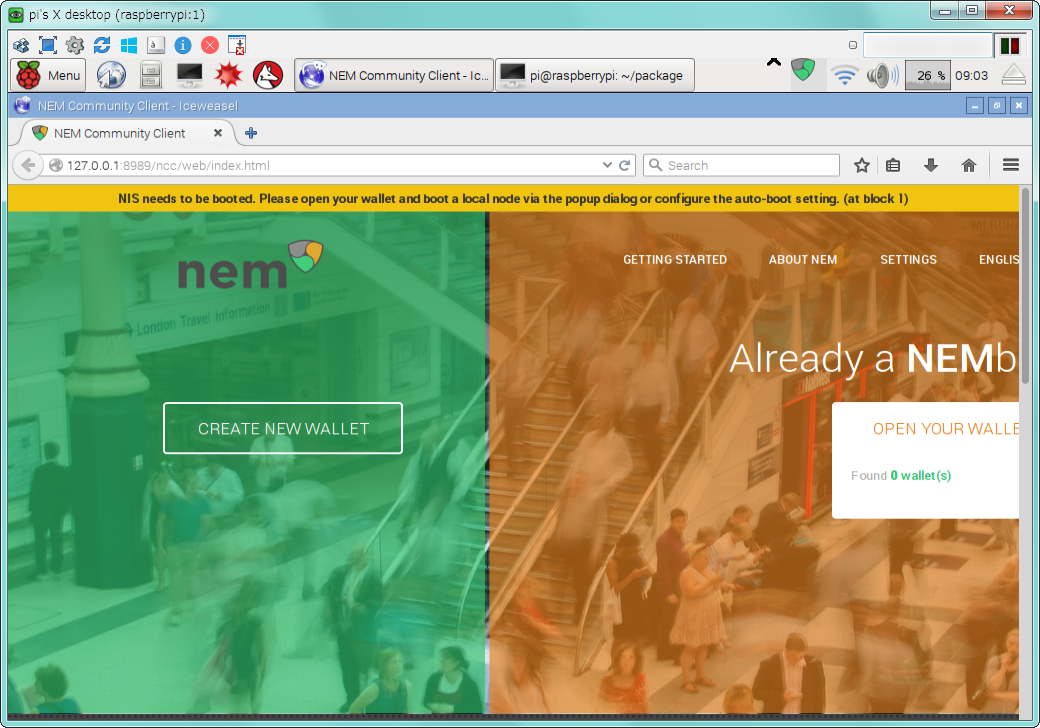Reload the page with the reload icon
1040x728 pixels.
(624, 165)
